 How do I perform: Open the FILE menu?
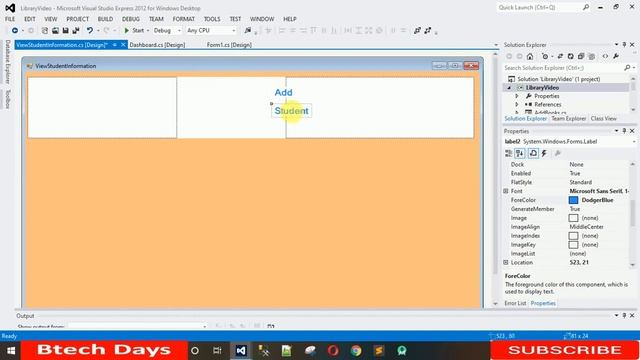[10, 19]
